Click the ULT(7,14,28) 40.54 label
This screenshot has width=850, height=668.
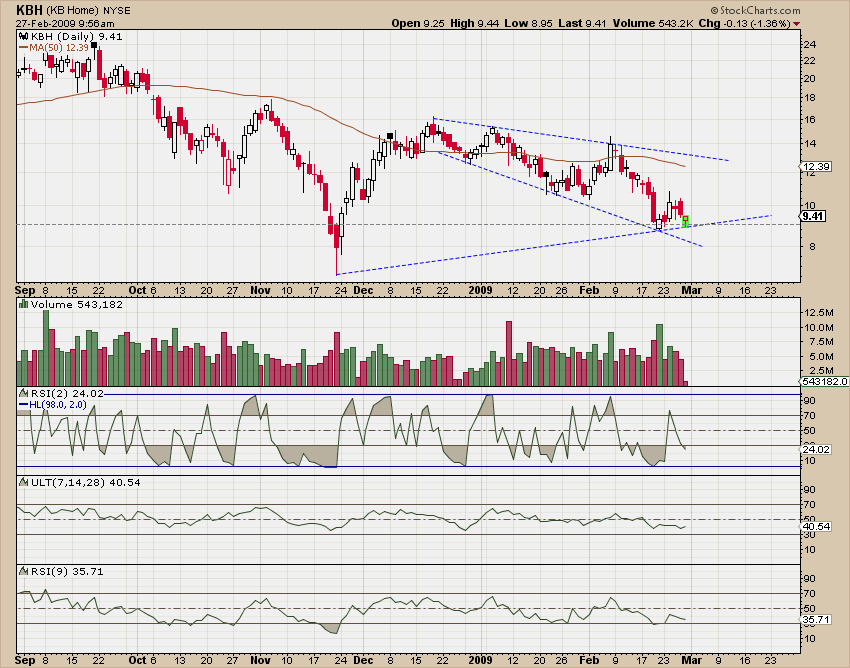point(86,482)
